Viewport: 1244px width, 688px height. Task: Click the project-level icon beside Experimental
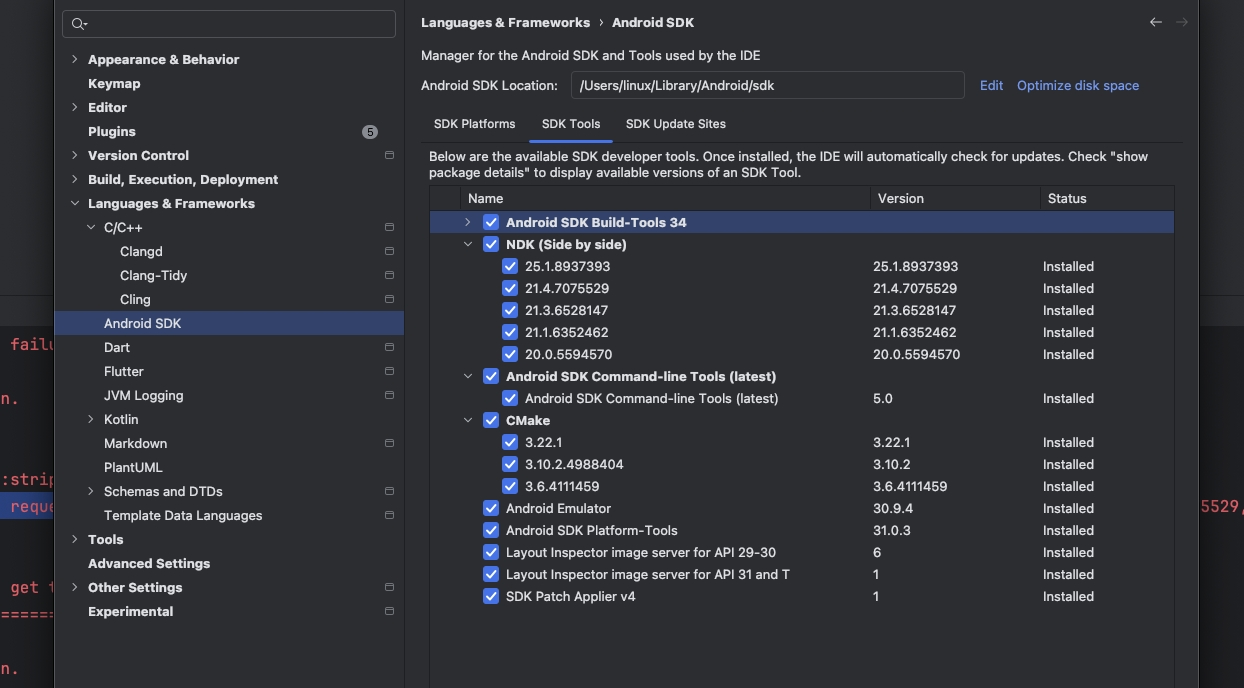pyautogui.click(x=389, y=612)
